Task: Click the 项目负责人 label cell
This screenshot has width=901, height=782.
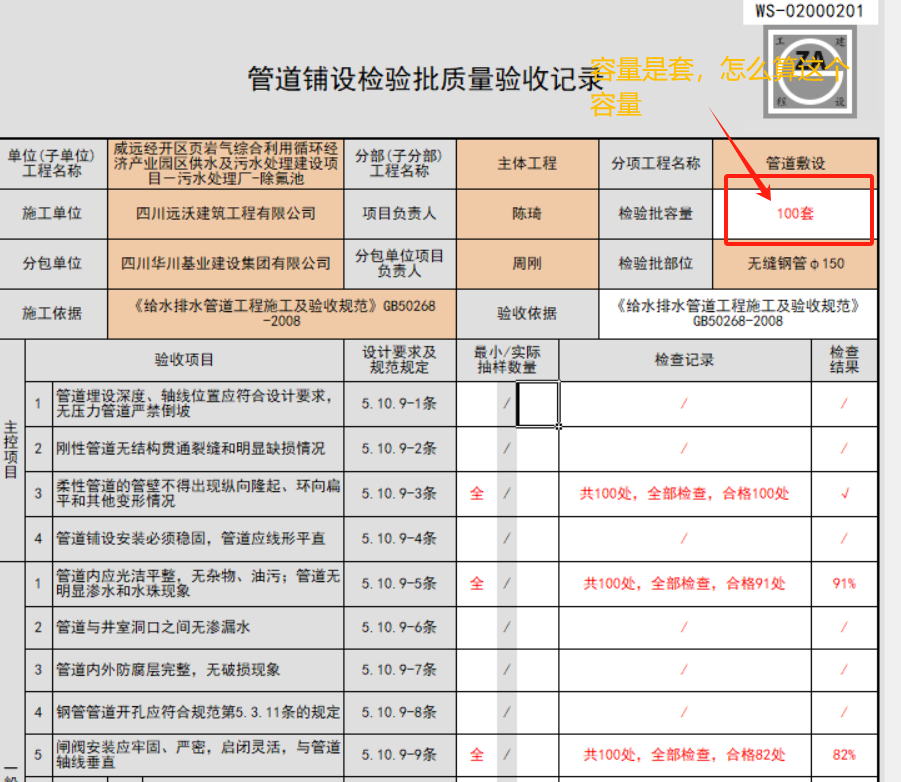Action: click(x=399, y=214)
